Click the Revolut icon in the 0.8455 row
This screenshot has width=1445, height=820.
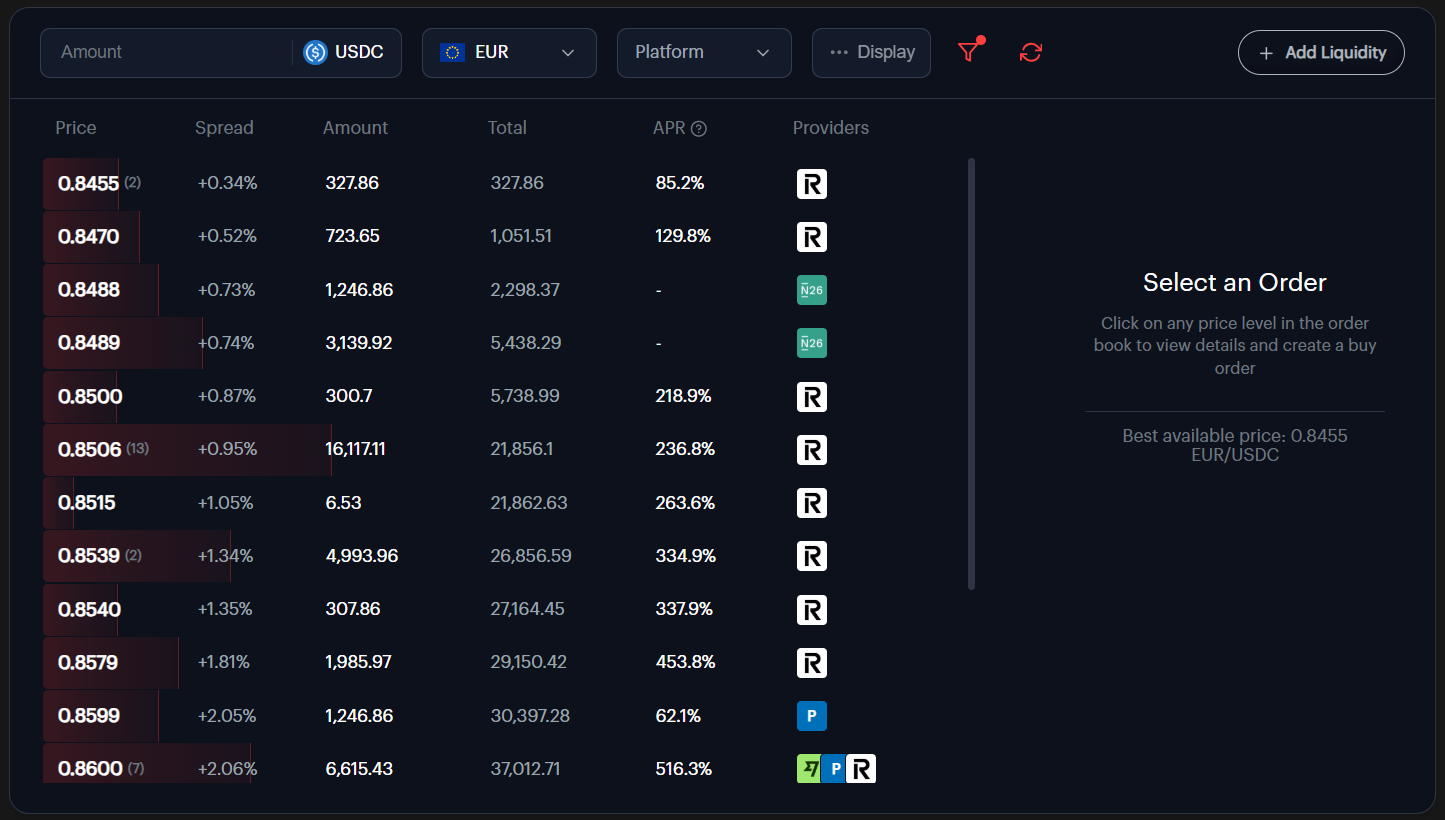pyautogui.click(x=812, y=184)
